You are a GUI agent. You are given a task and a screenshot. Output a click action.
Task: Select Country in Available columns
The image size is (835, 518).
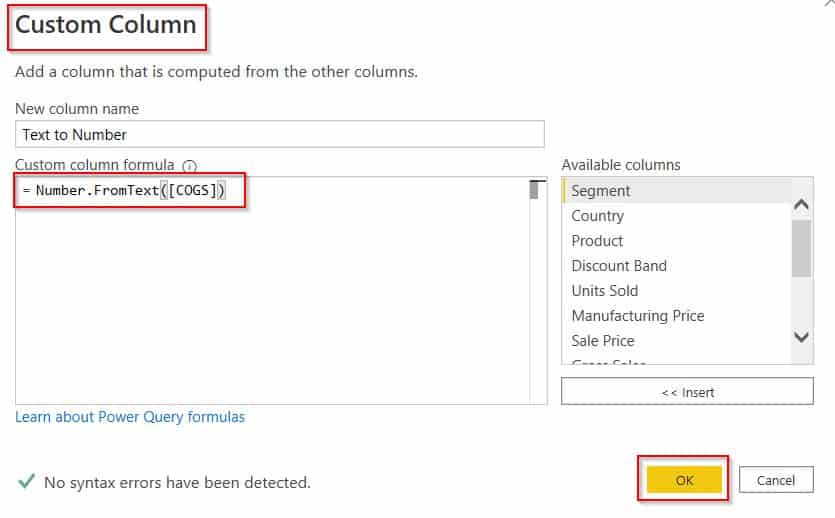click(676, 216)
